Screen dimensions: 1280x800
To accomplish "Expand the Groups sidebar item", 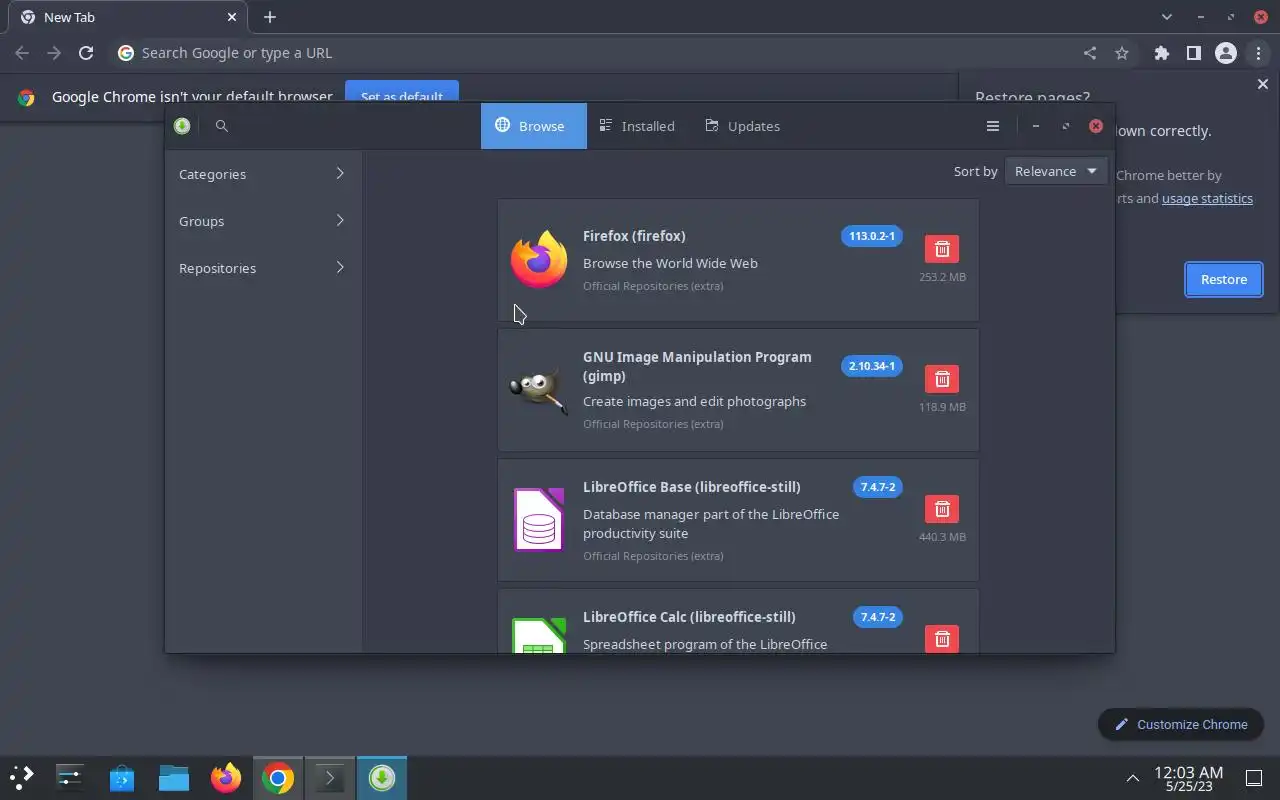I will pyautogui.click(x=262, y=221).
